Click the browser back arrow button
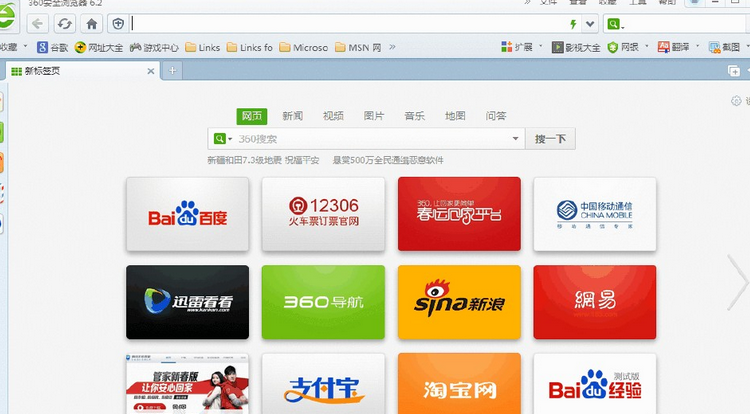Screen dimensions: 750x414 coord(37,23)
